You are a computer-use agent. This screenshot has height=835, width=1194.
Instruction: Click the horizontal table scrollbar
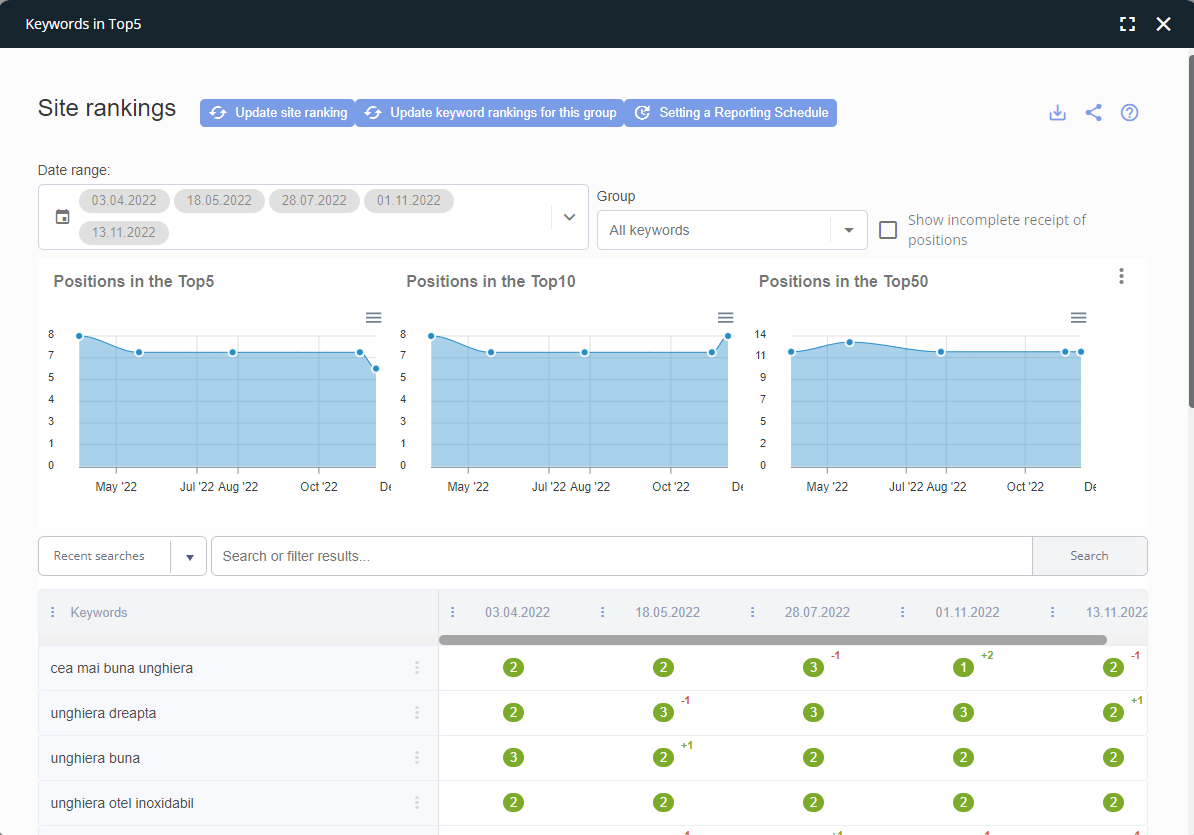point(772,640)
